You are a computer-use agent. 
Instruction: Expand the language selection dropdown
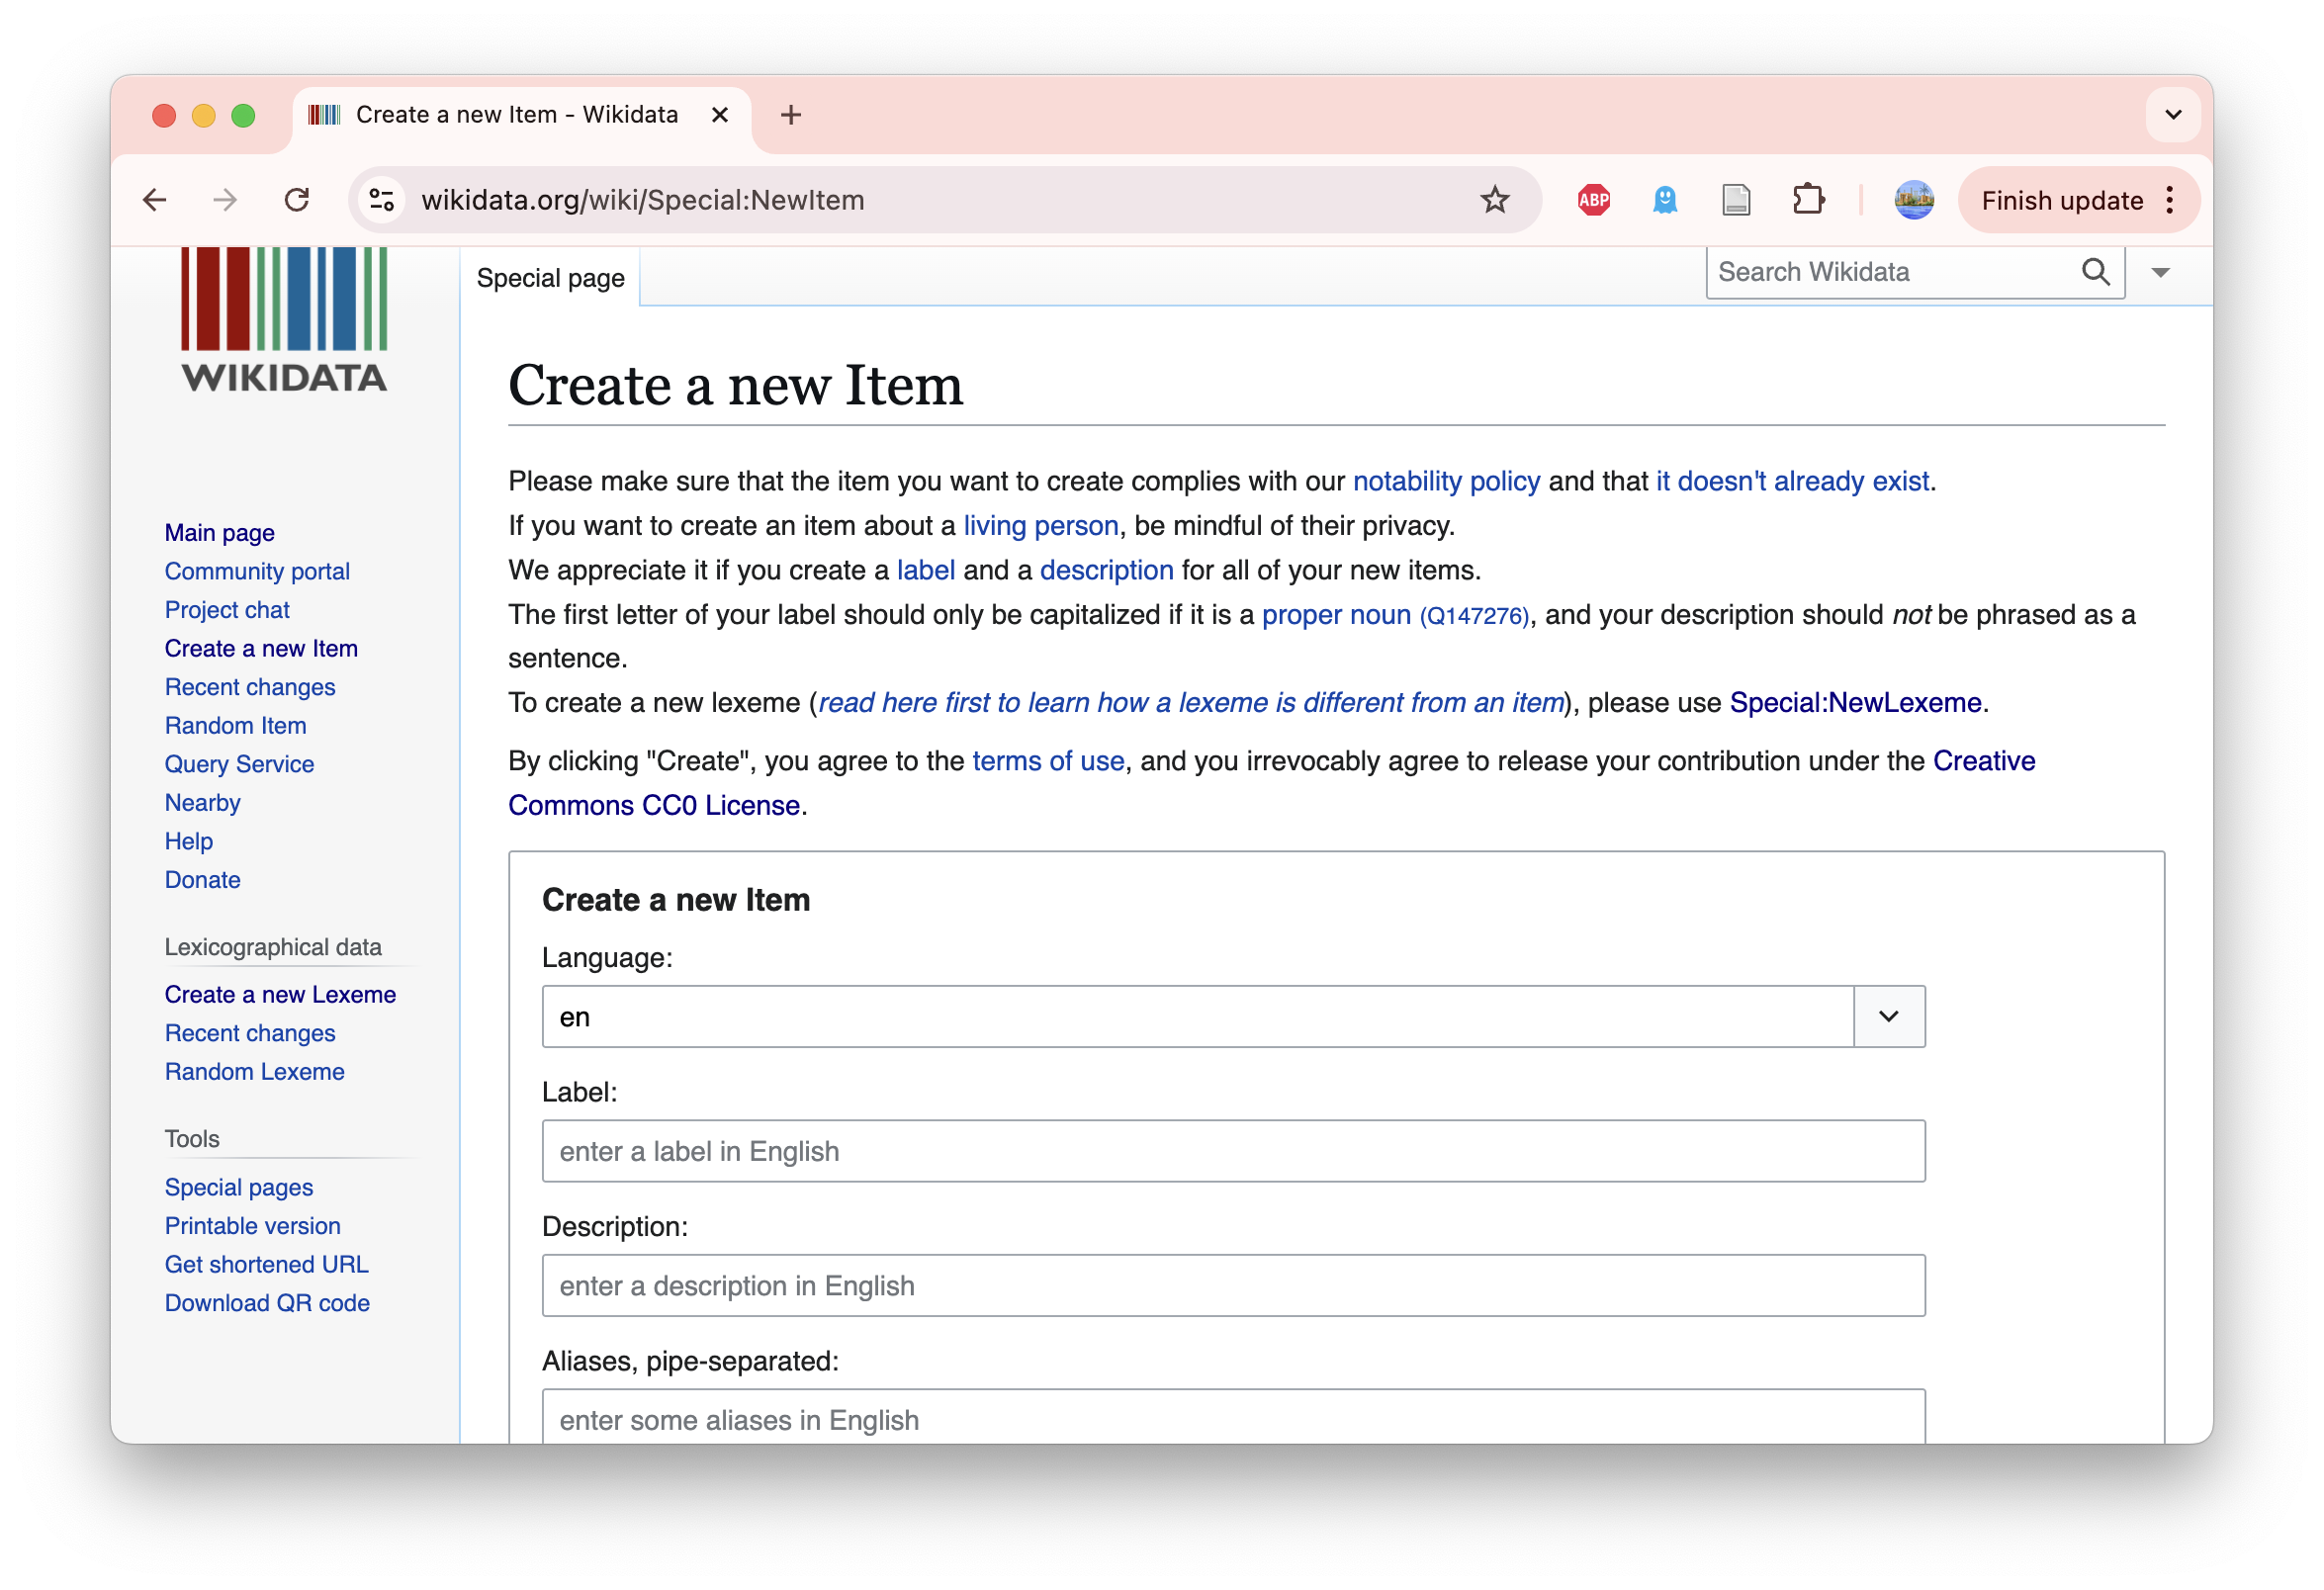pyautogui.click(x=1888, y=1016)
